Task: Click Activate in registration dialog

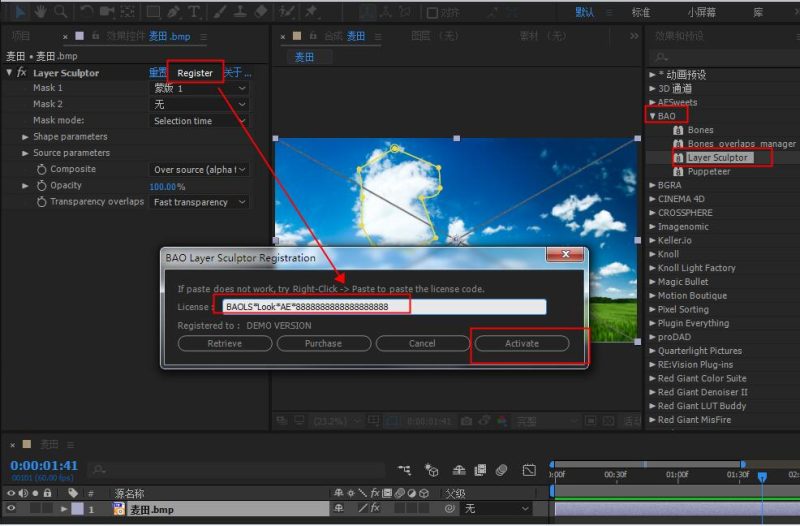Action: pyautogui.click(x=522, y=343)
